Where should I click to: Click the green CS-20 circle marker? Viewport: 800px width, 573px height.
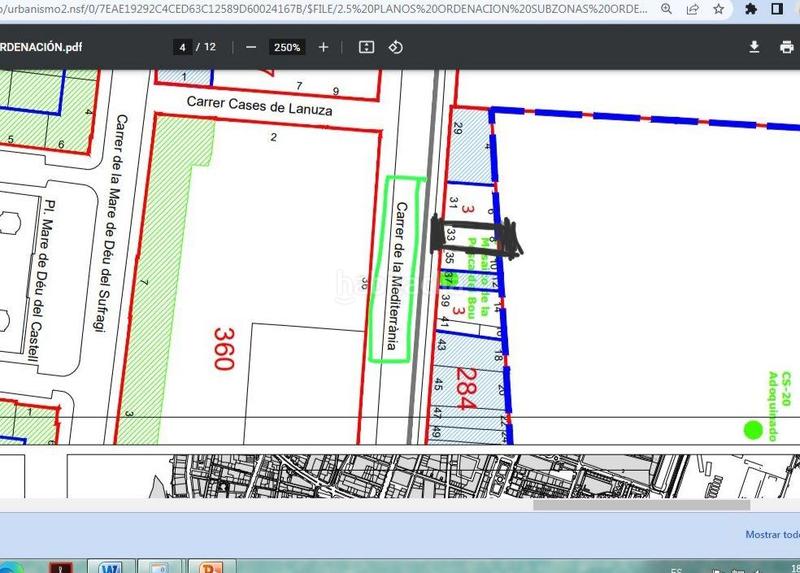[753, 431]
